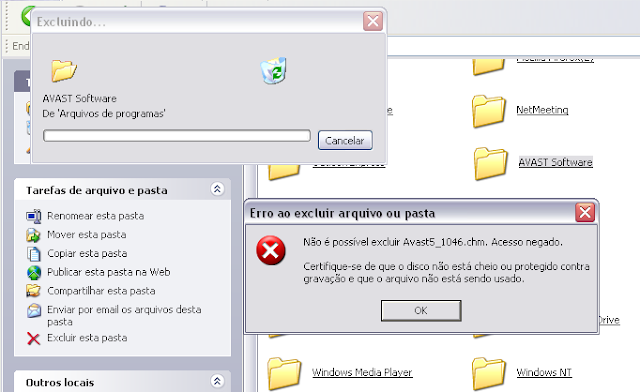Click the highlighted AVAST Software folder name
The width and height of the screenshot is (640, 392).
click(x=555, y=163)
